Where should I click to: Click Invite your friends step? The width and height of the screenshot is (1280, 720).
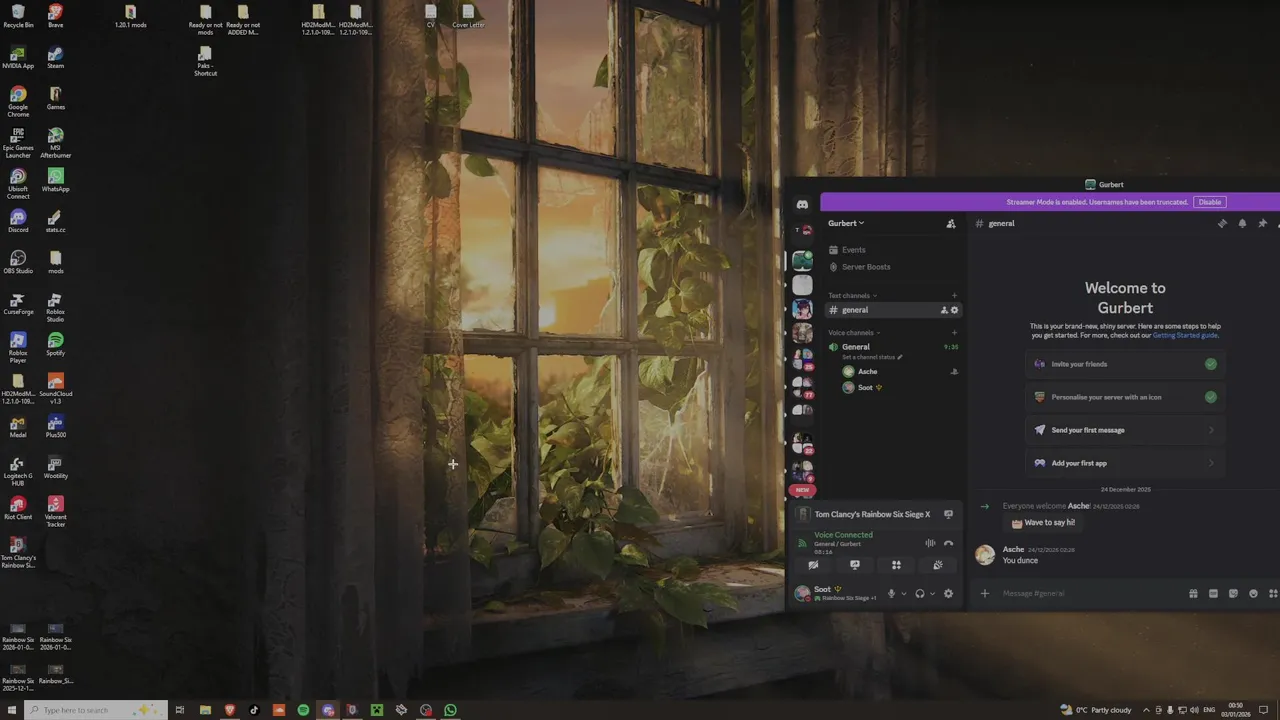coord(1125,364)
